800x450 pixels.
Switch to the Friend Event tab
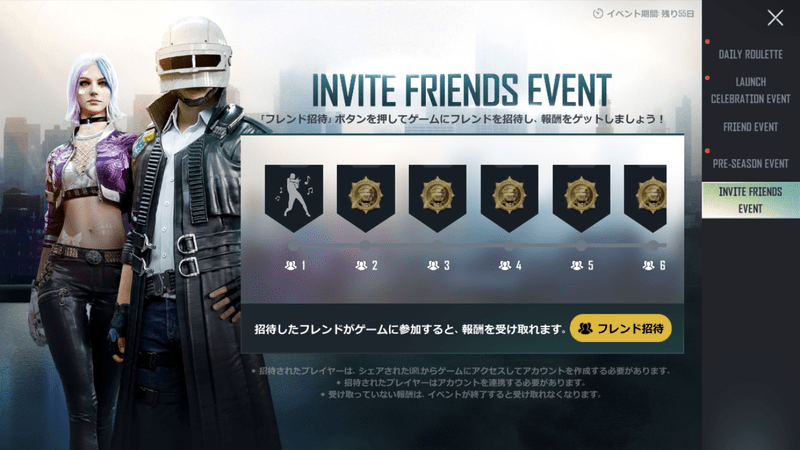click(x=751, y=127)
